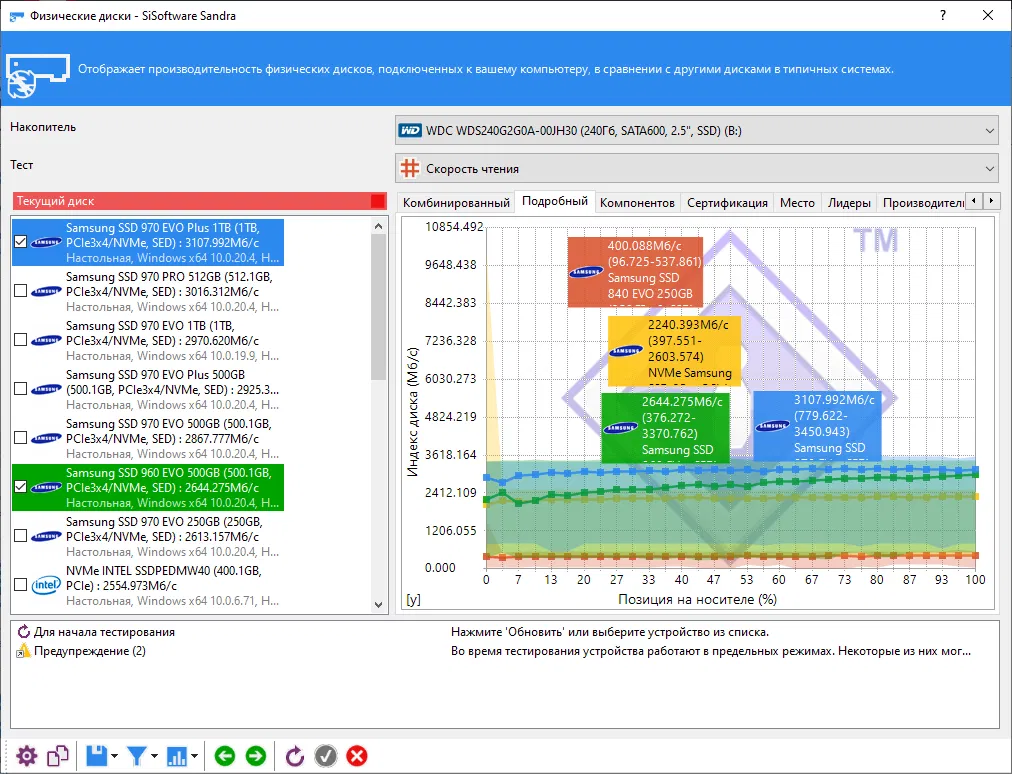Screen dimensions: 1012x774
Task: Click Samsung logo of 970 EVO 1TB row
Action: click(46, 340)
